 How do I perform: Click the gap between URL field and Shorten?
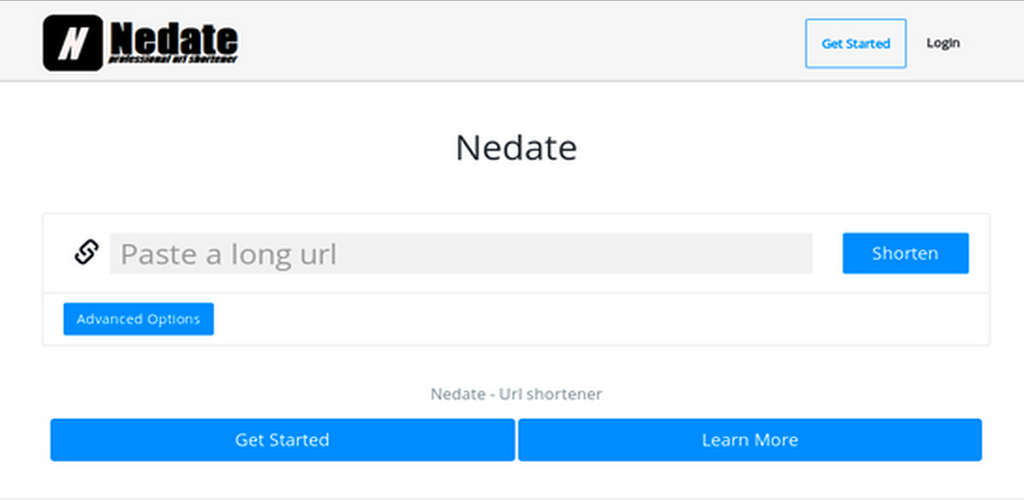(828, 254)
